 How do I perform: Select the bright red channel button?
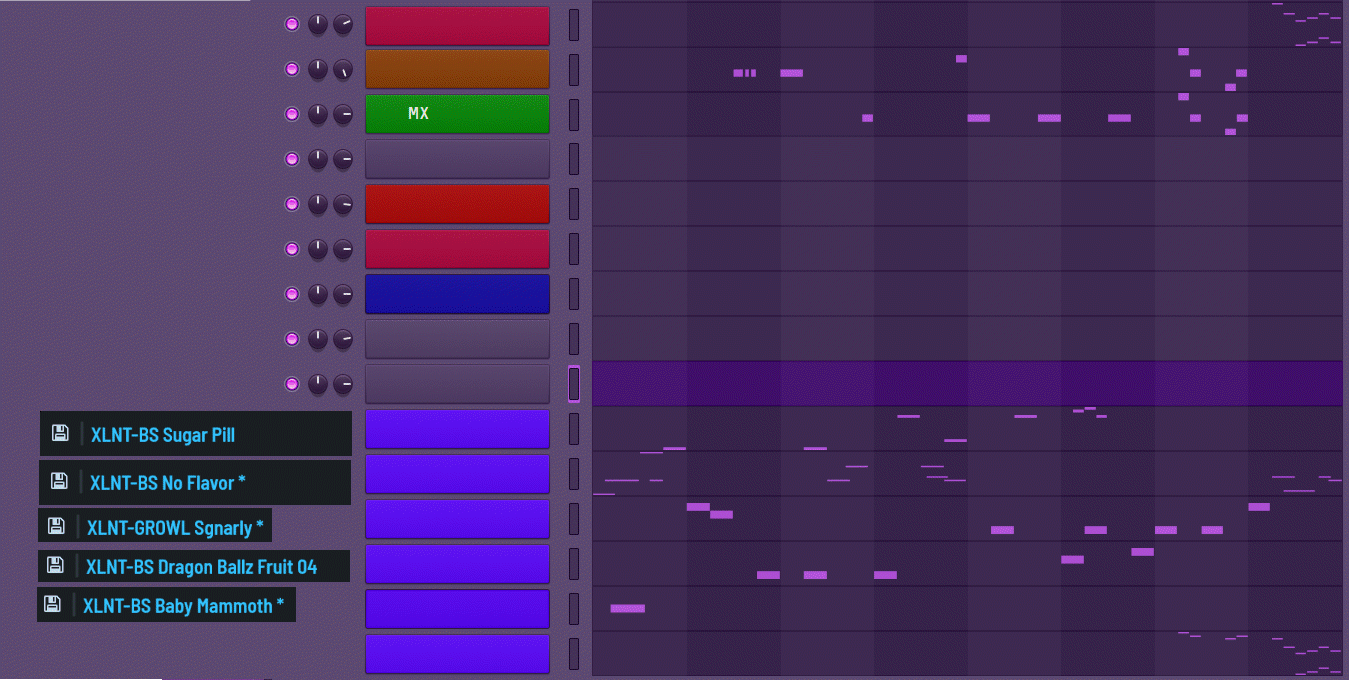click(x=457, y=204)
